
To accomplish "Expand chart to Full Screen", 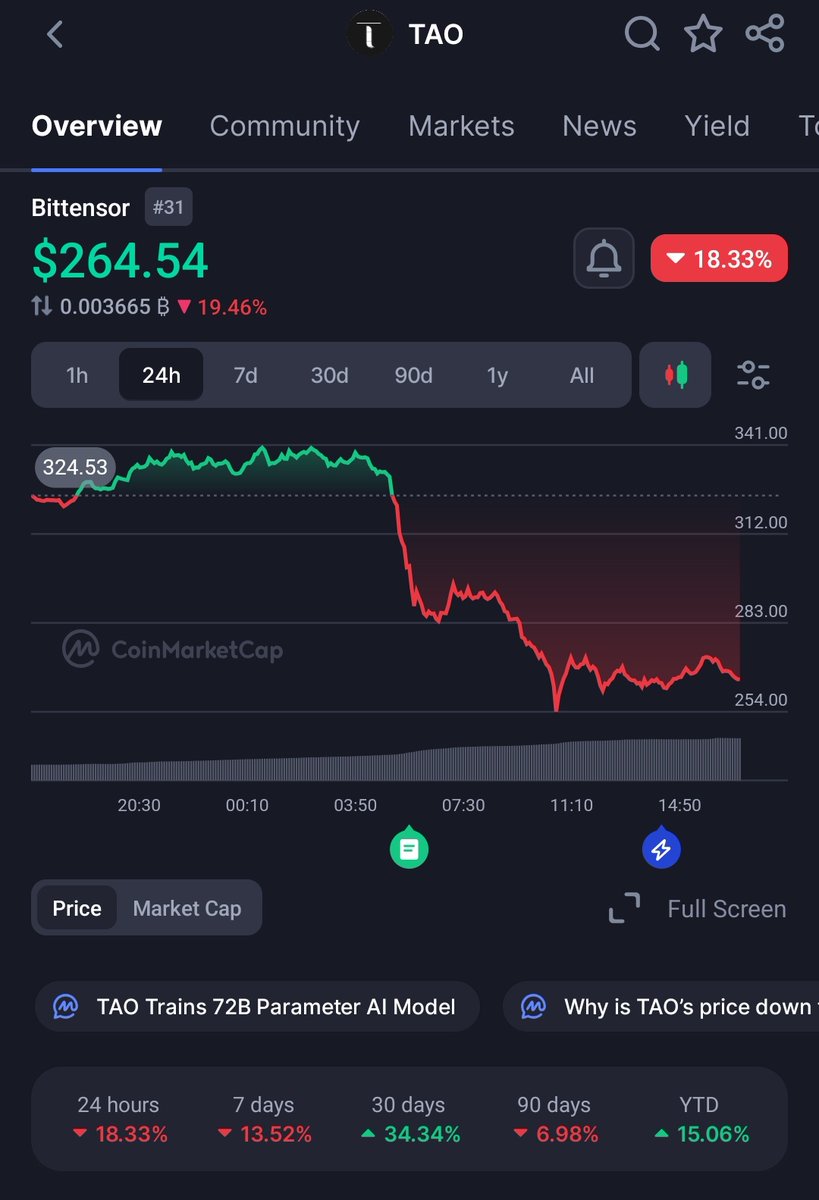I will 698,909.
